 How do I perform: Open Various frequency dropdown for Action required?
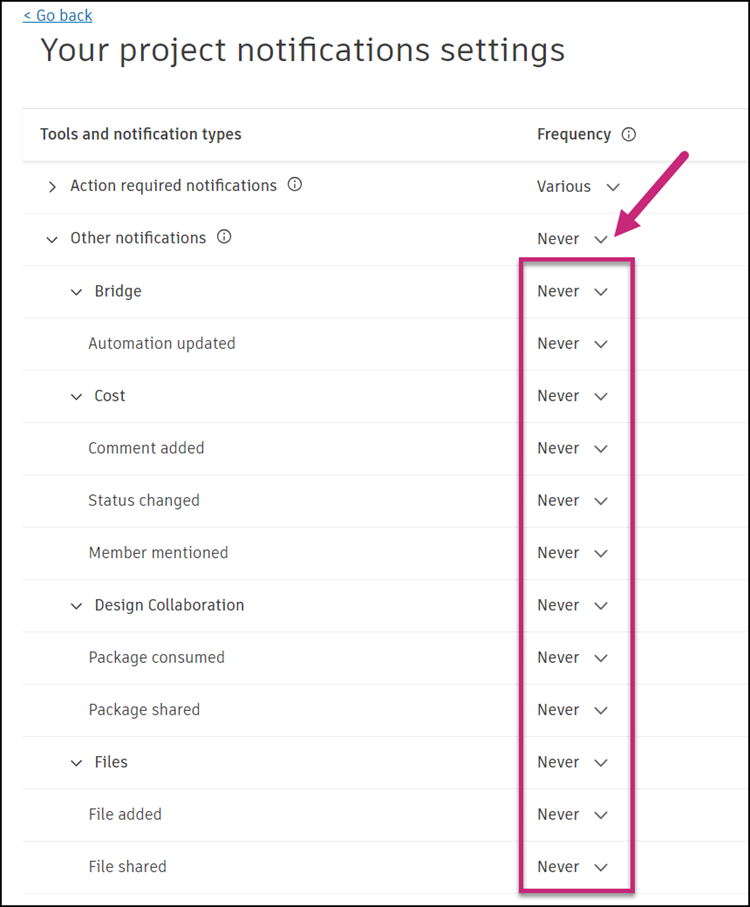point(578,187)
